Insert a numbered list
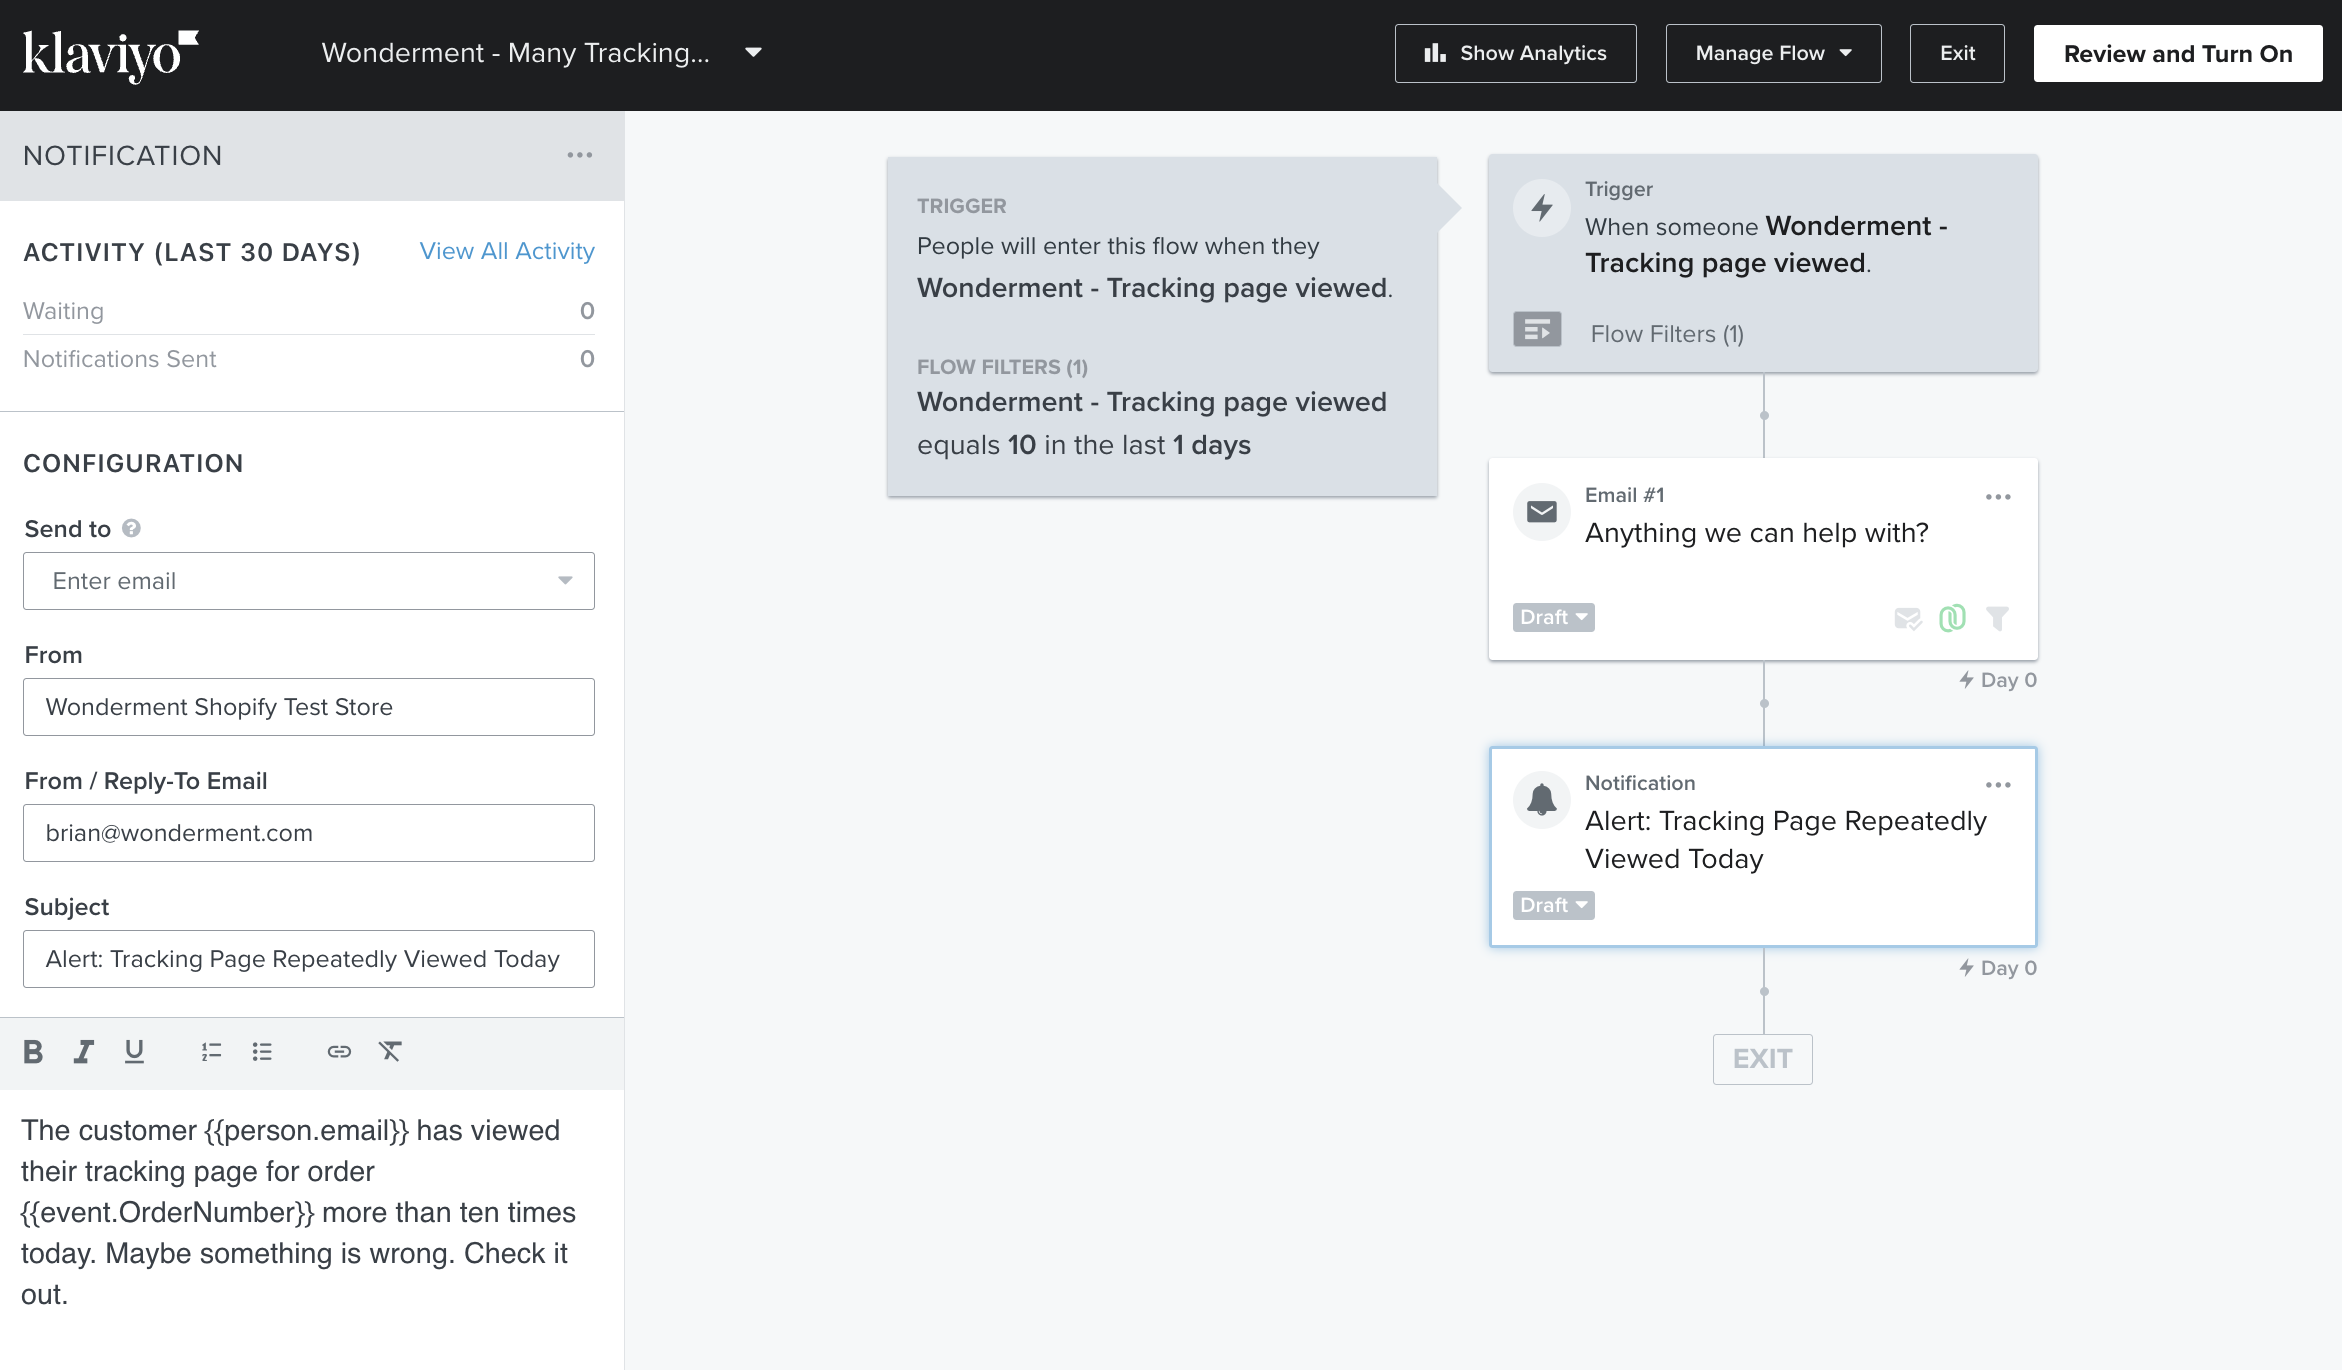Screen dimensions: 2342x1370 pyautogui.click(x=211, y=1051)
